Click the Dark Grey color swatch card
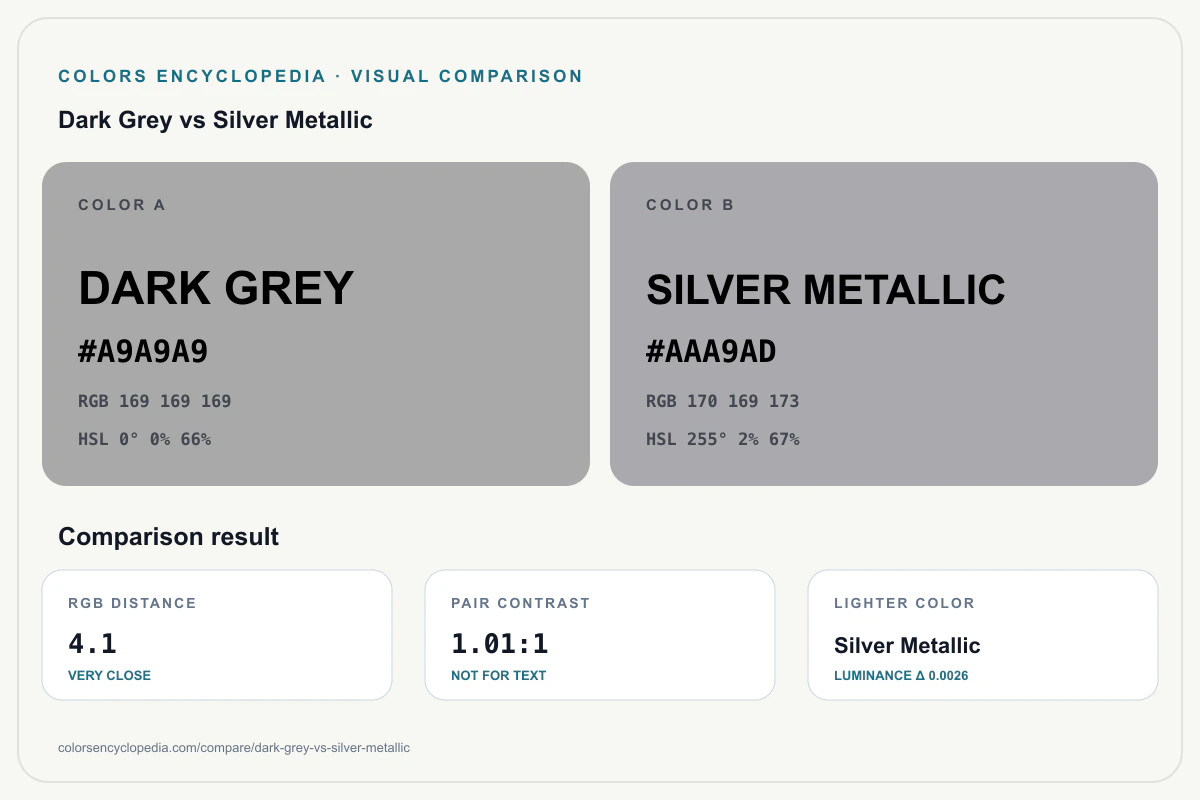This screenshot has height=800, width=1200. 316,324
